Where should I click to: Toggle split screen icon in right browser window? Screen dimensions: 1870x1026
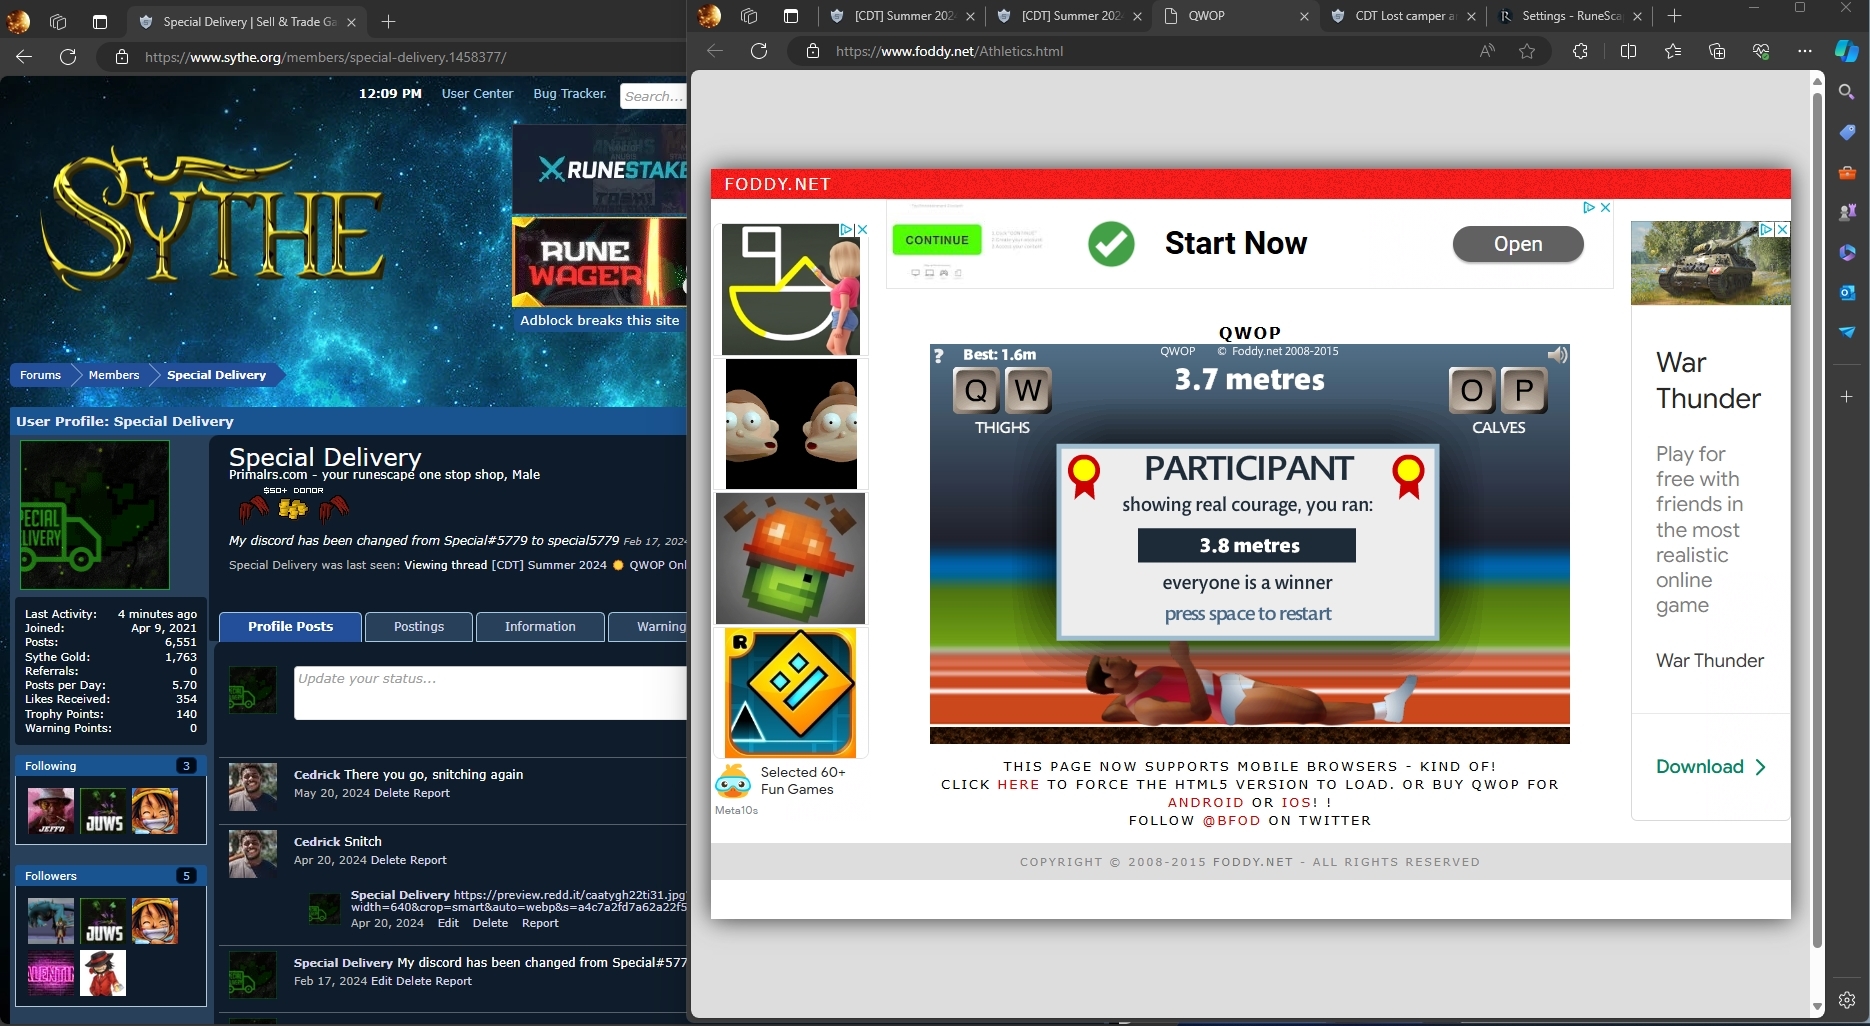click(1628, 51)
